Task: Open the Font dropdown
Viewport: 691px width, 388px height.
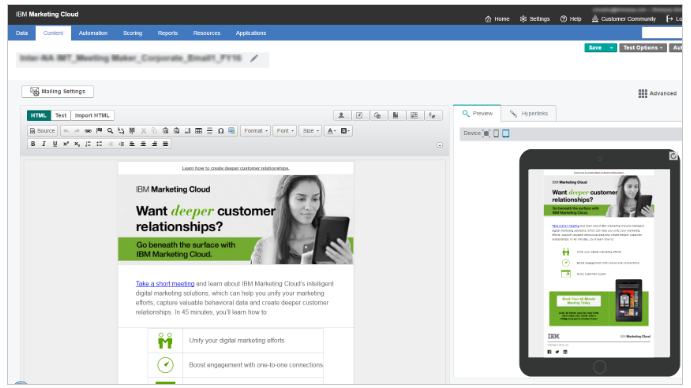Action: click(285, 131)
